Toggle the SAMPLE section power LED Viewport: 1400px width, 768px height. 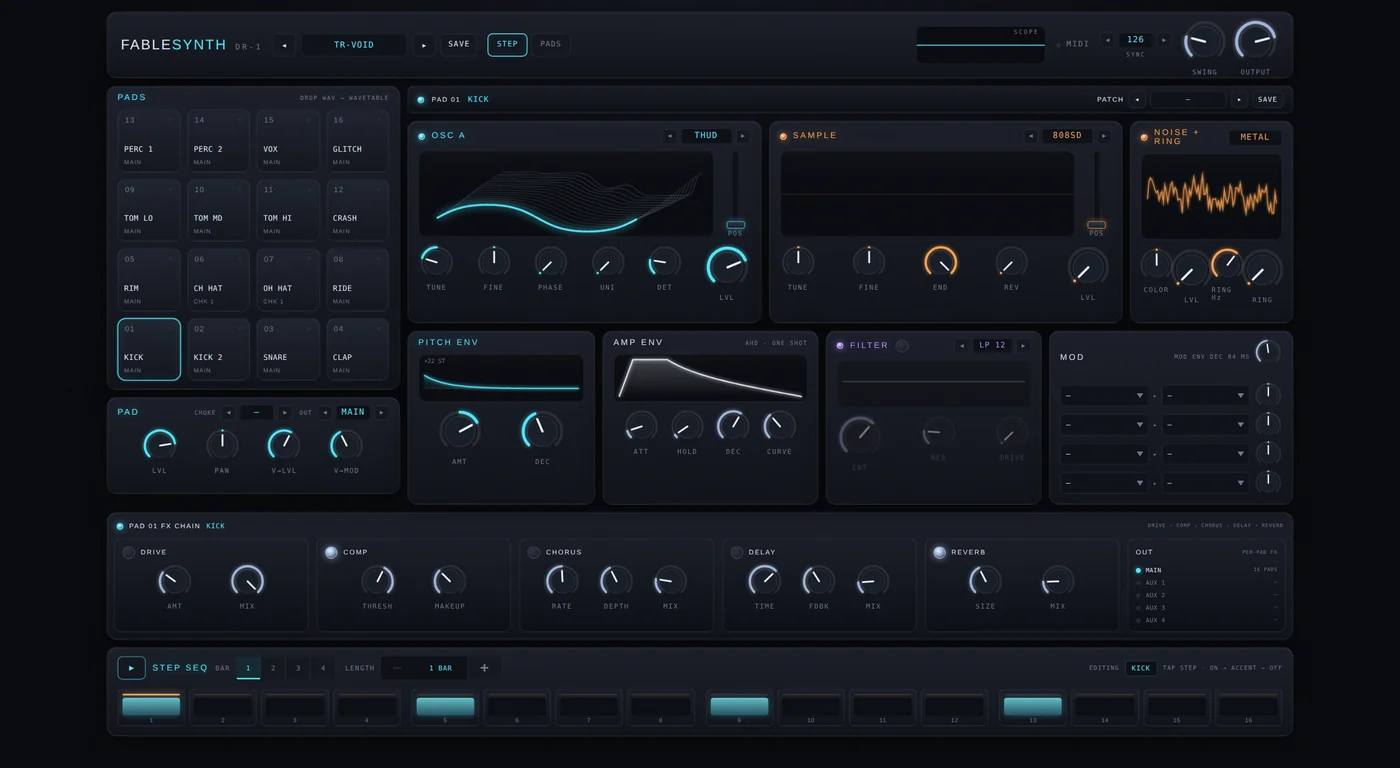tap(783, 136)
